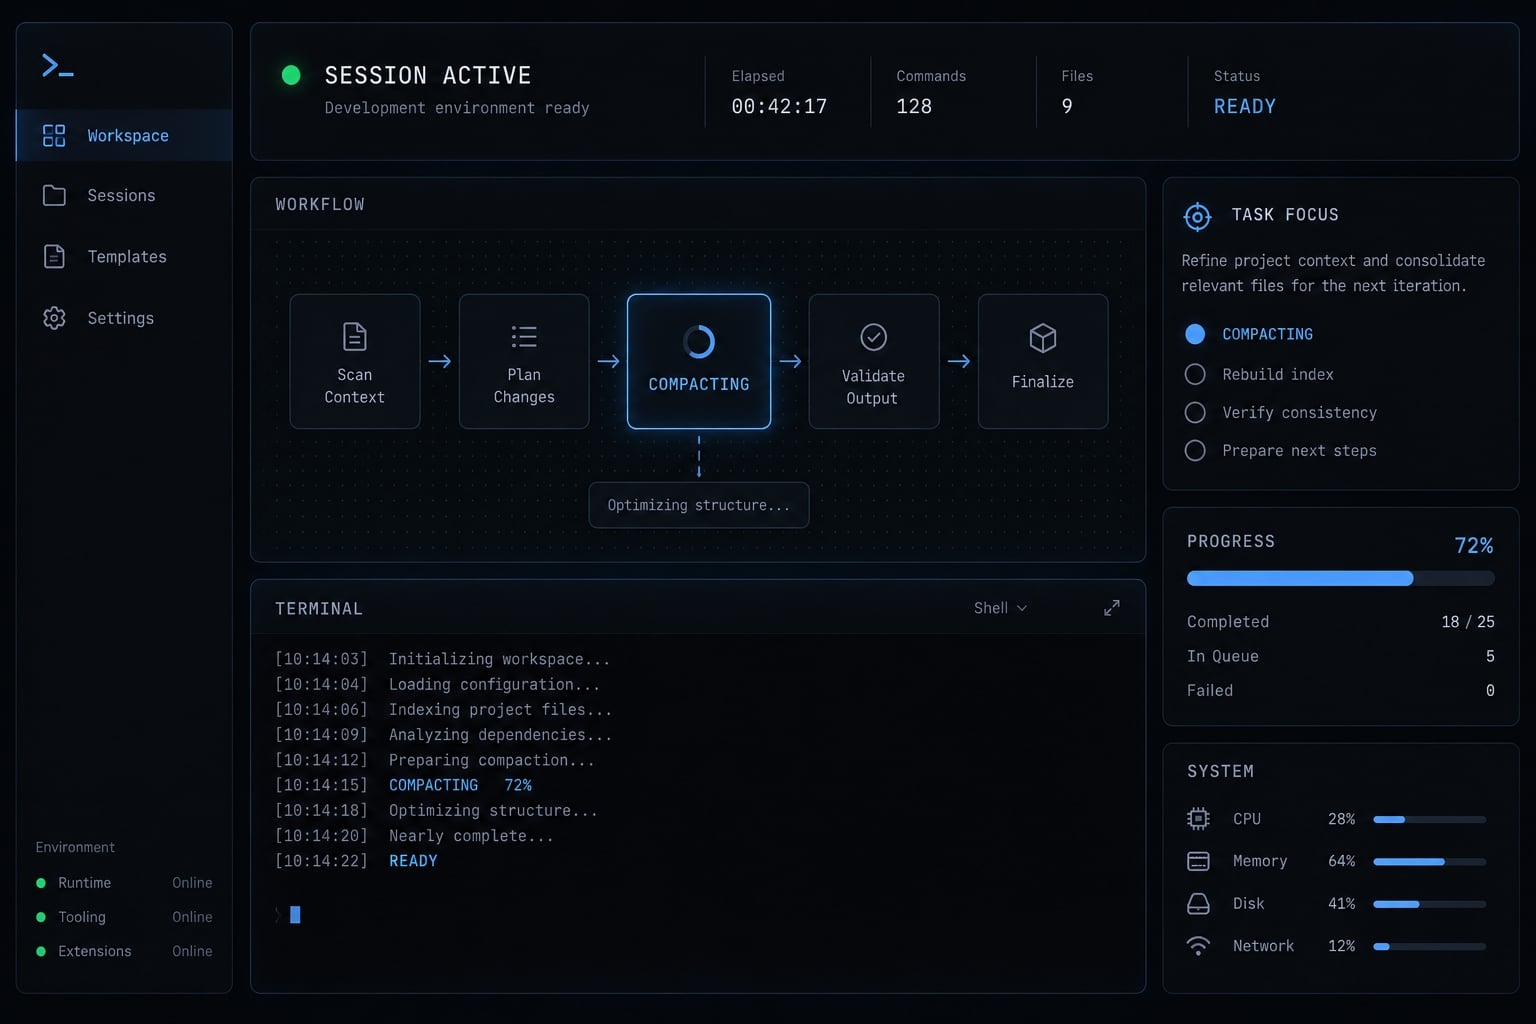Image resolution: width=1536 pixels, height=1024 pixels.
Task: Open Templates from the sidebar
Action: (x=124, y=257)
